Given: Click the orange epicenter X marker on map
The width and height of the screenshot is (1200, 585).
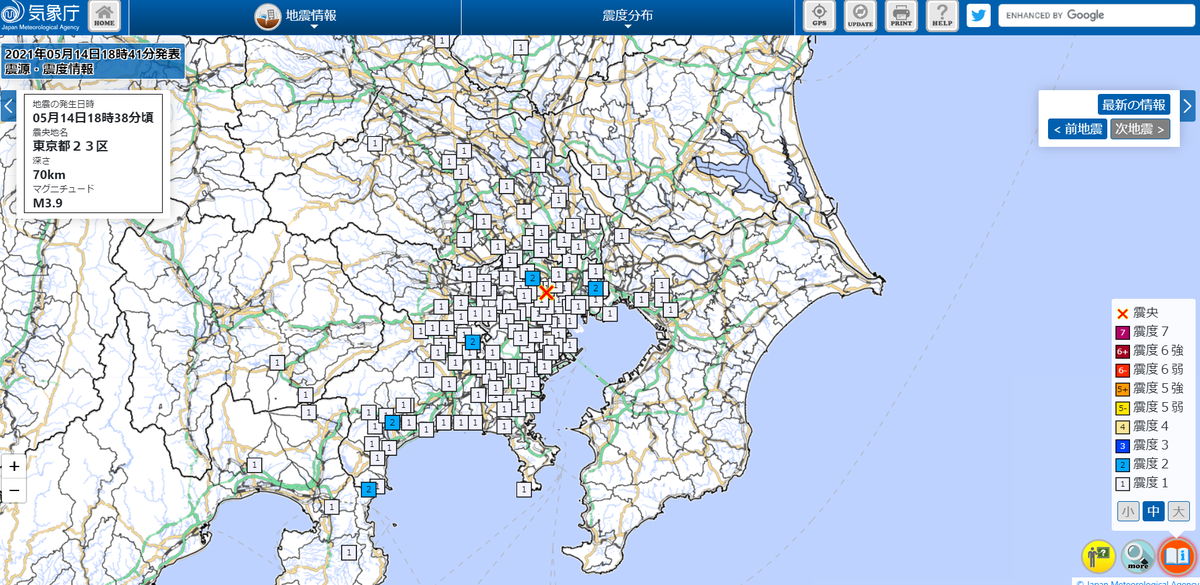Looking at the screenshot, I should [x=546, y=292].
